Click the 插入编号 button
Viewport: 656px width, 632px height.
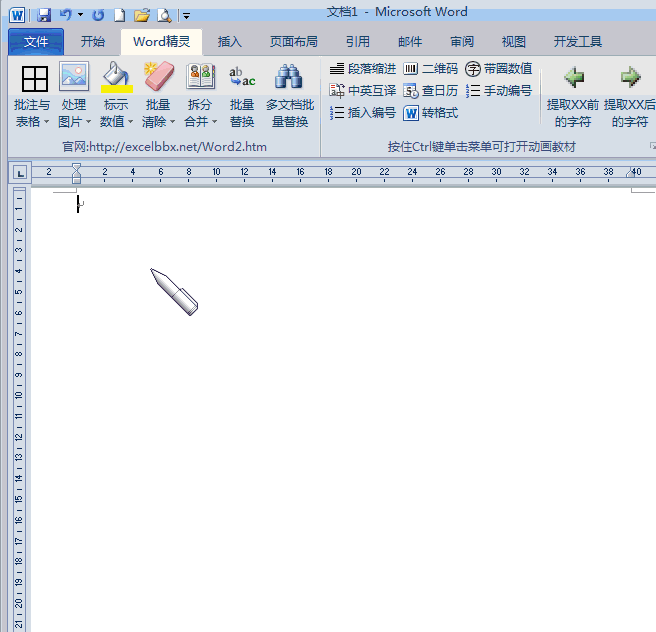pyautogui.click(x=362, y=113)
